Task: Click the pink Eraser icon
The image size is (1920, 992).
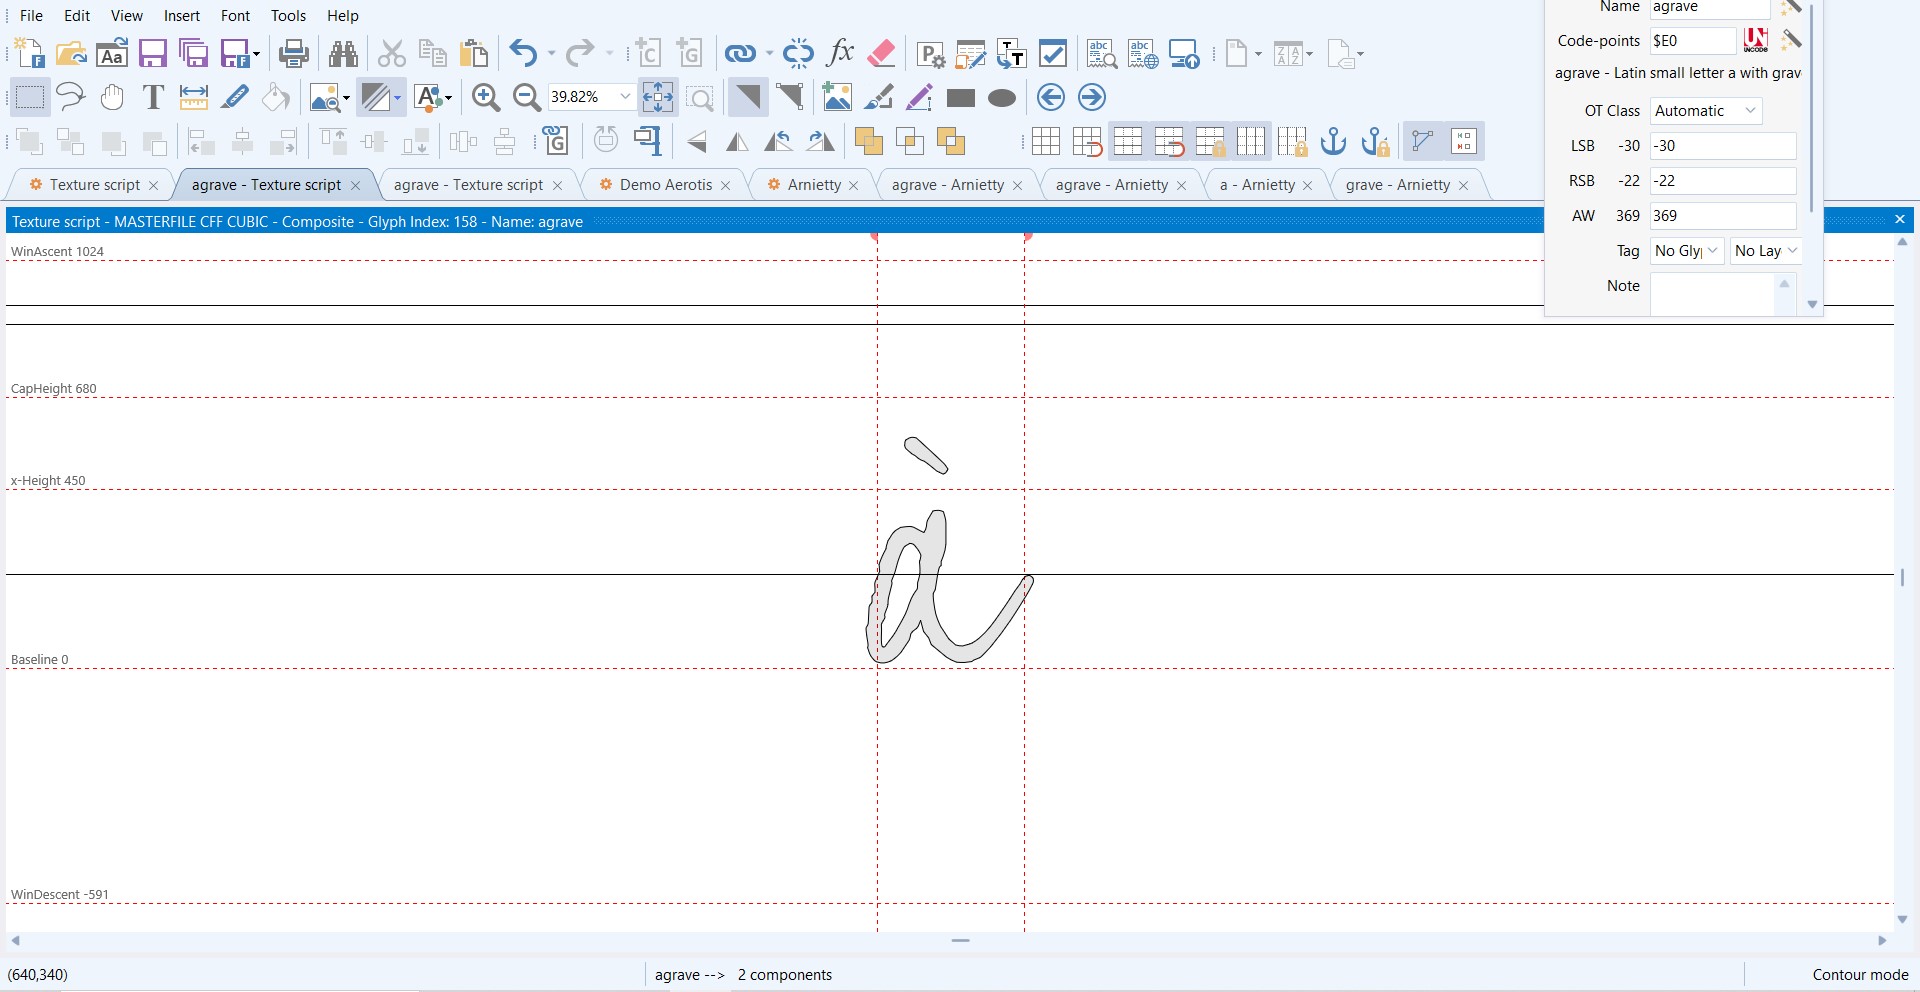Action: (x=881, y=53)
